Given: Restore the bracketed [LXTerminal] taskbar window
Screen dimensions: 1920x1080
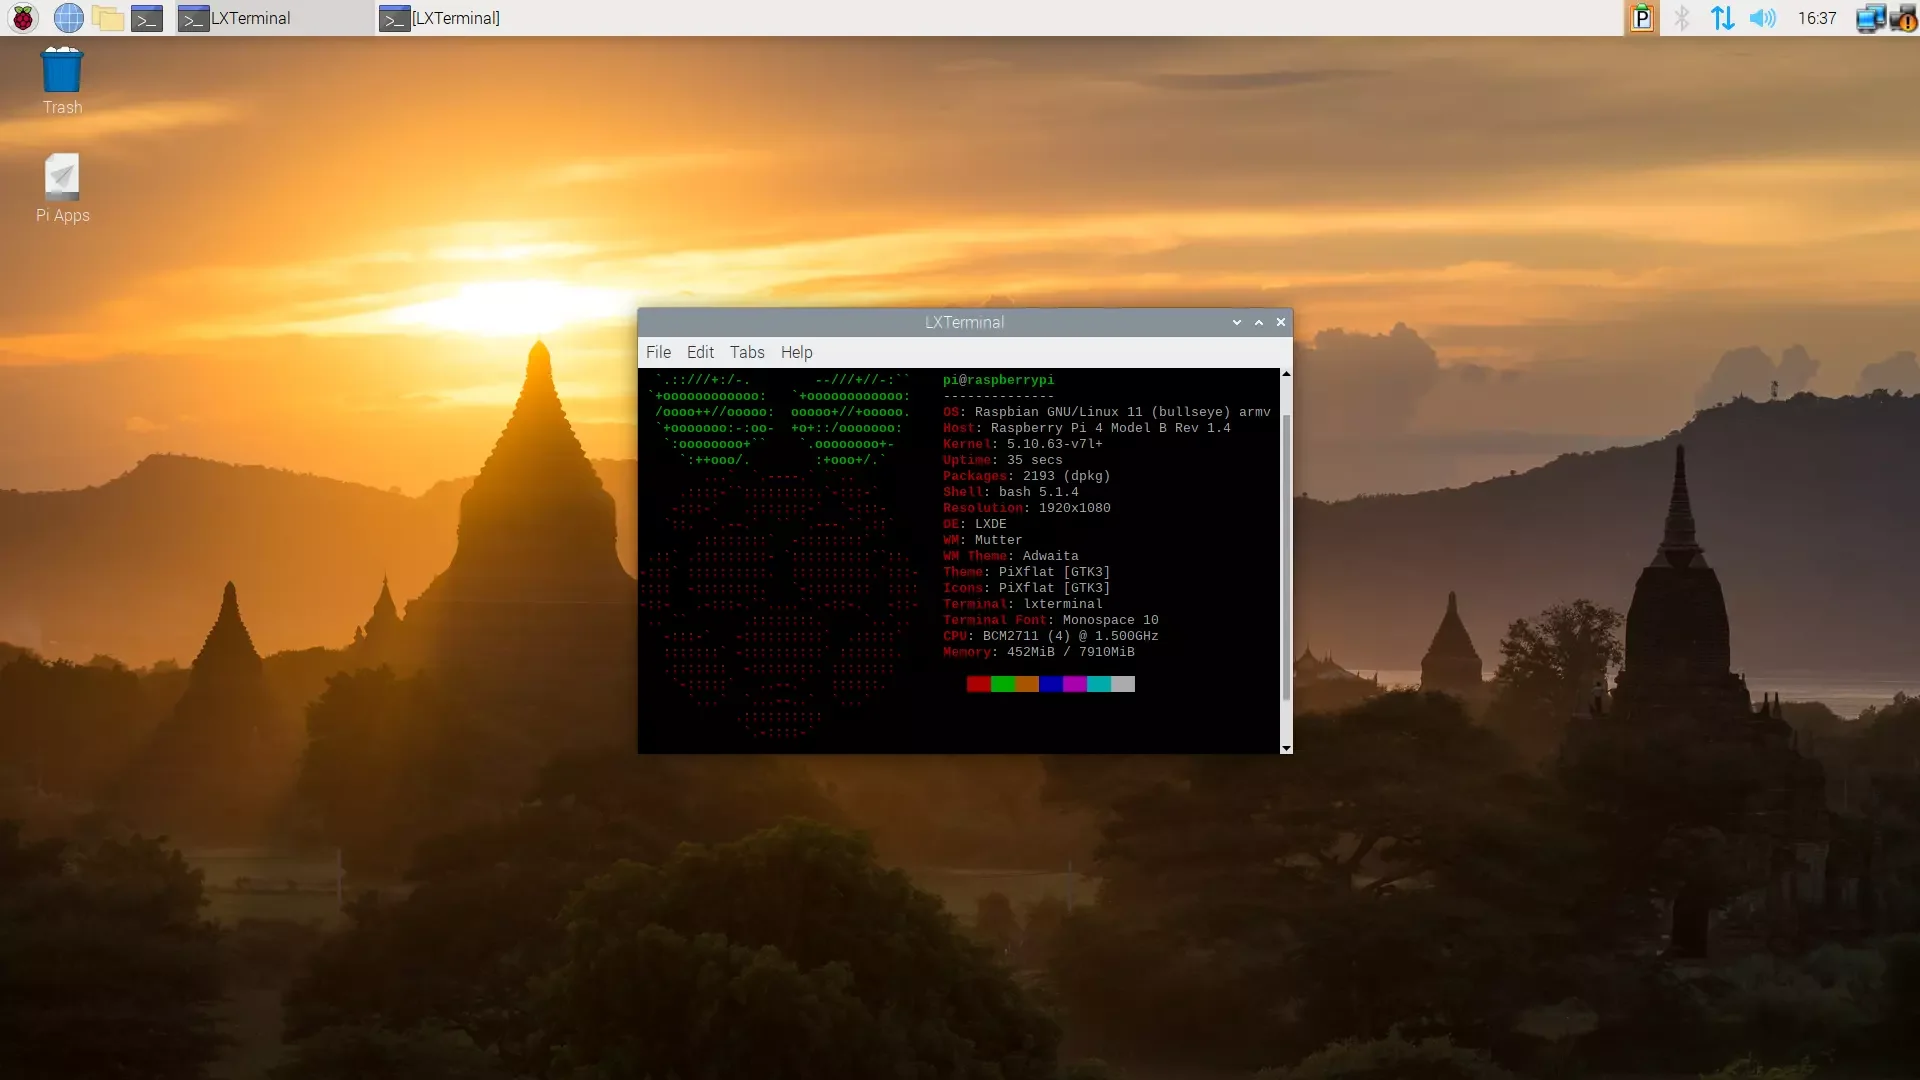Looking at the screenshot, I should [x=475, y=18].
